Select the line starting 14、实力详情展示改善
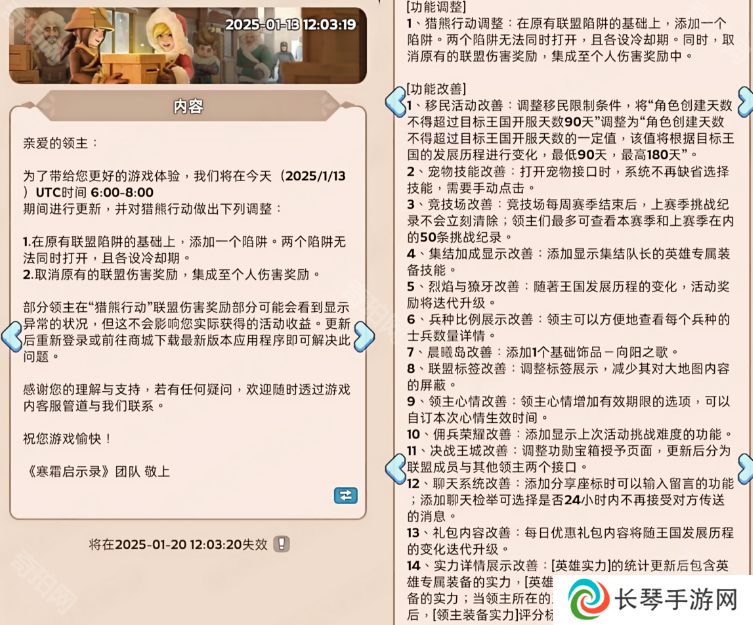 click(568, 565)
